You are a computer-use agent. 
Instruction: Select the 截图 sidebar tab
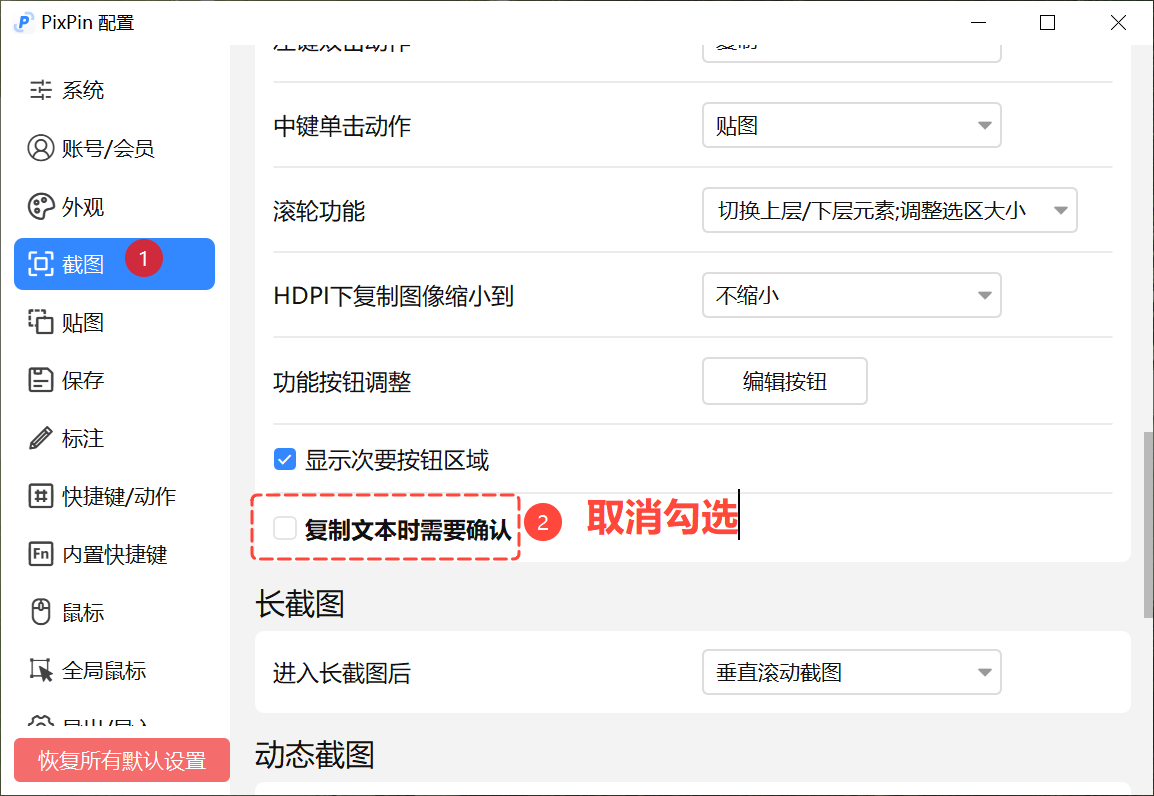click(x=114, y=264)
